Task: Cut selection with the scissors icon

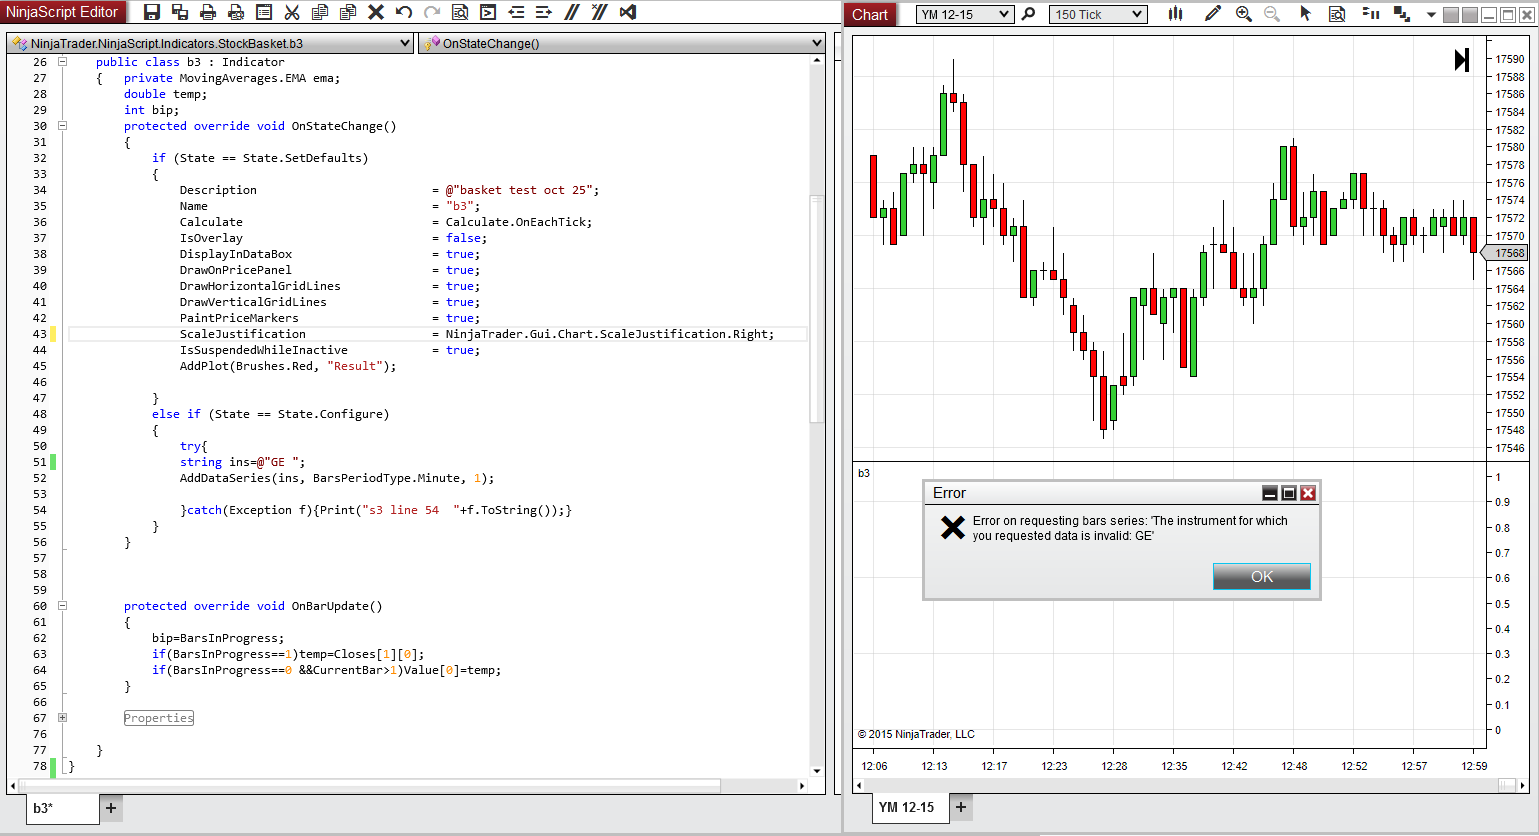Action: 292,12
